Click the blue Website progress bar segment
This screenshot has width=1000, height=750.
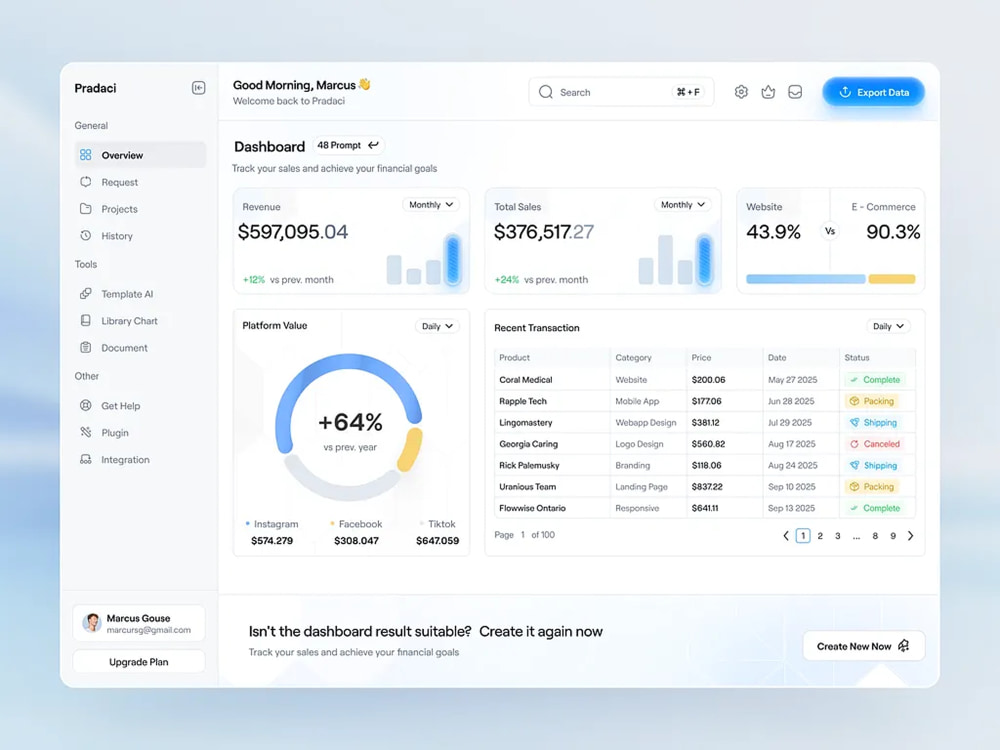point(805,279)
